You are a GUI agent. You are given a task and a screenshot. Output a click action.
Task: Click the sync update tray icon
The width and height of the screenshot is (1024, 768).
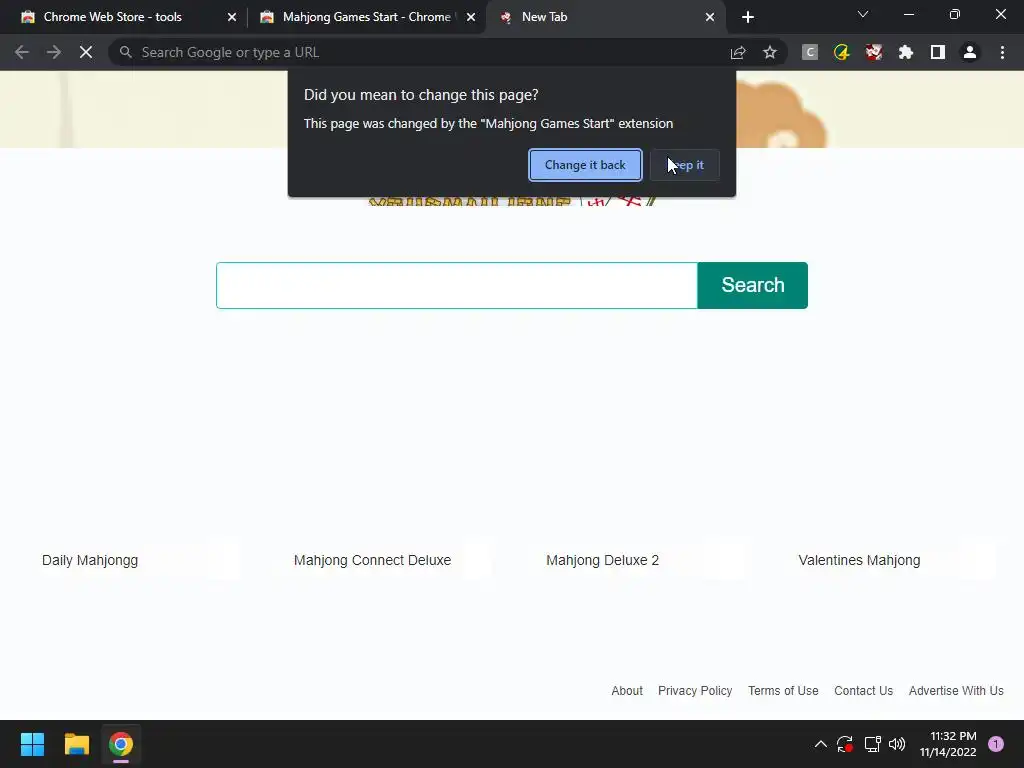845,744
